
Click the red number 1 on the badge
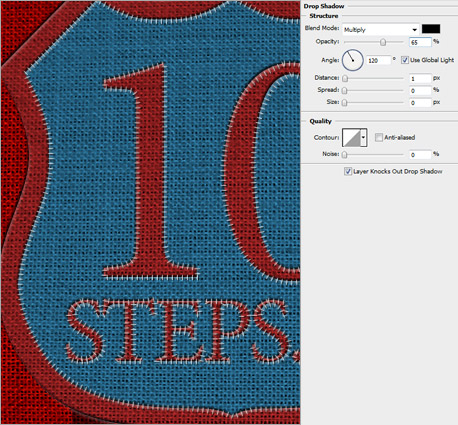[x=150, y=171]
